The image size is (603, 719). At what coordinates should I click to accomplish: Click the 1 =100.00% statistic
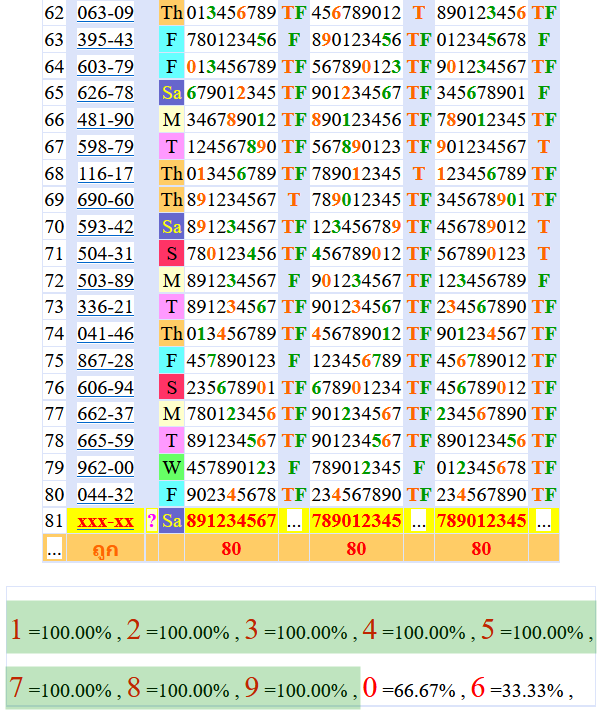61,631
